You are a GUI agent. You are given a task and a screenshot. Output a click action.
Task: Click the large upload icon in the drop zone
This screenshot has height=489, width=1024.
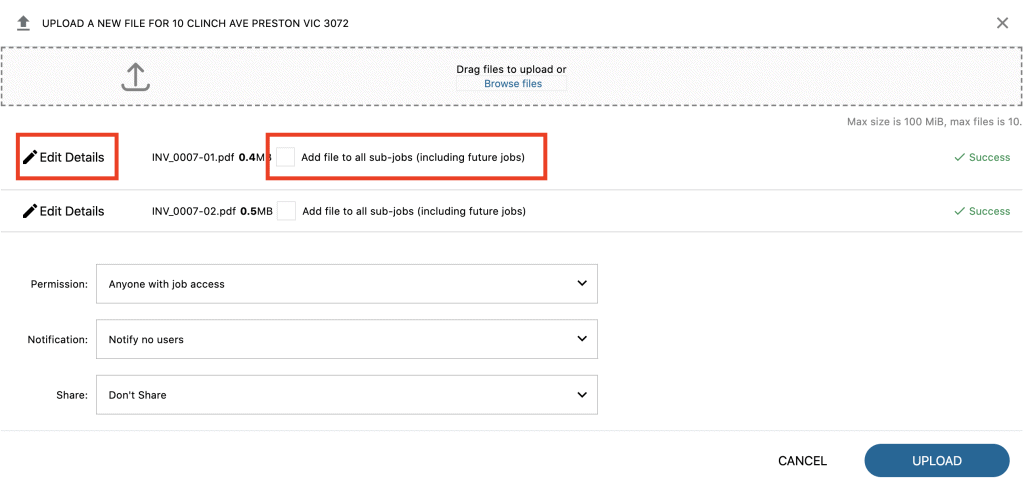pos(135,77)
